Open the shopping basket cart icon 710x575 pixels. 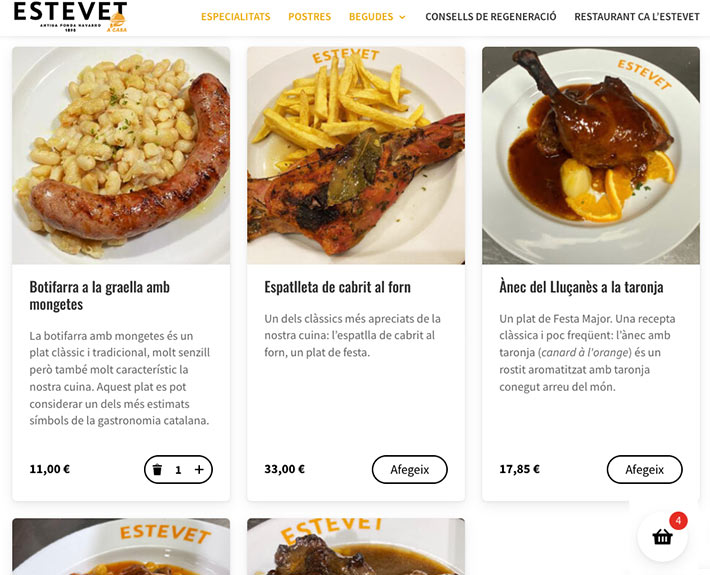click(662, 537)
